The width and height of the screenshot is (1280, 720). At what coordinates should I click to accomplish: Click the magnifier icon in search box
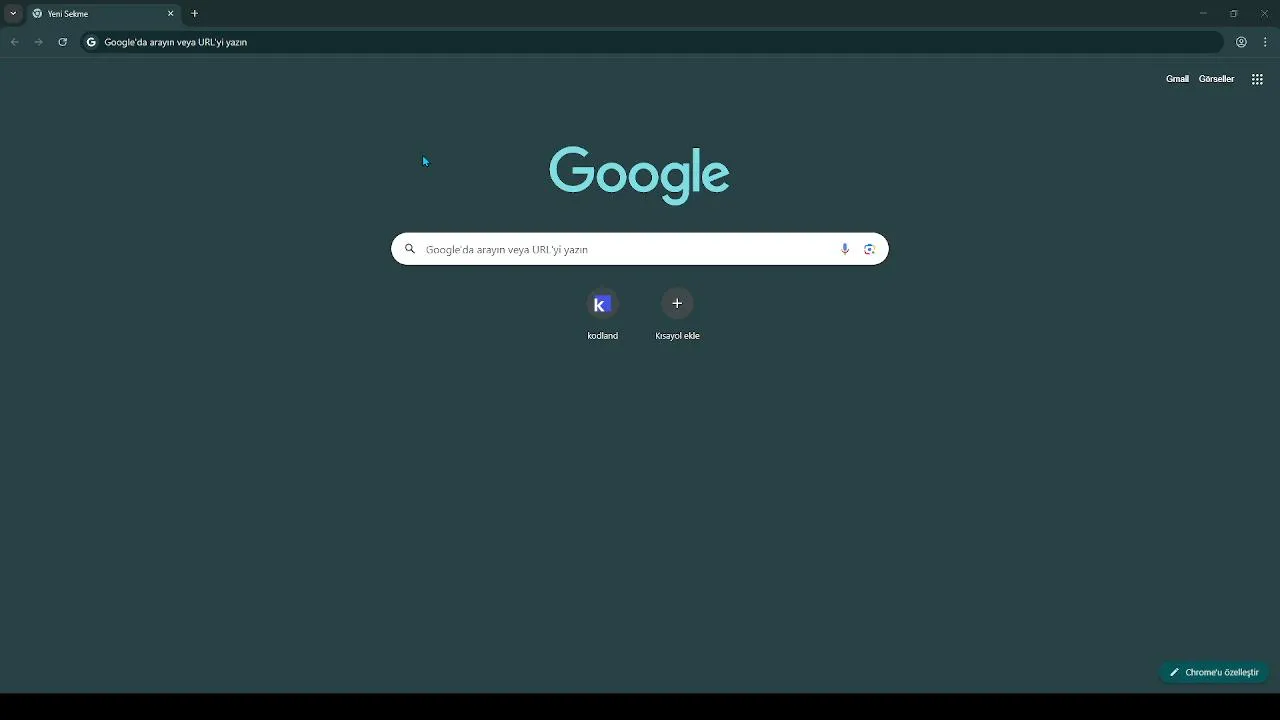[410, 249]
